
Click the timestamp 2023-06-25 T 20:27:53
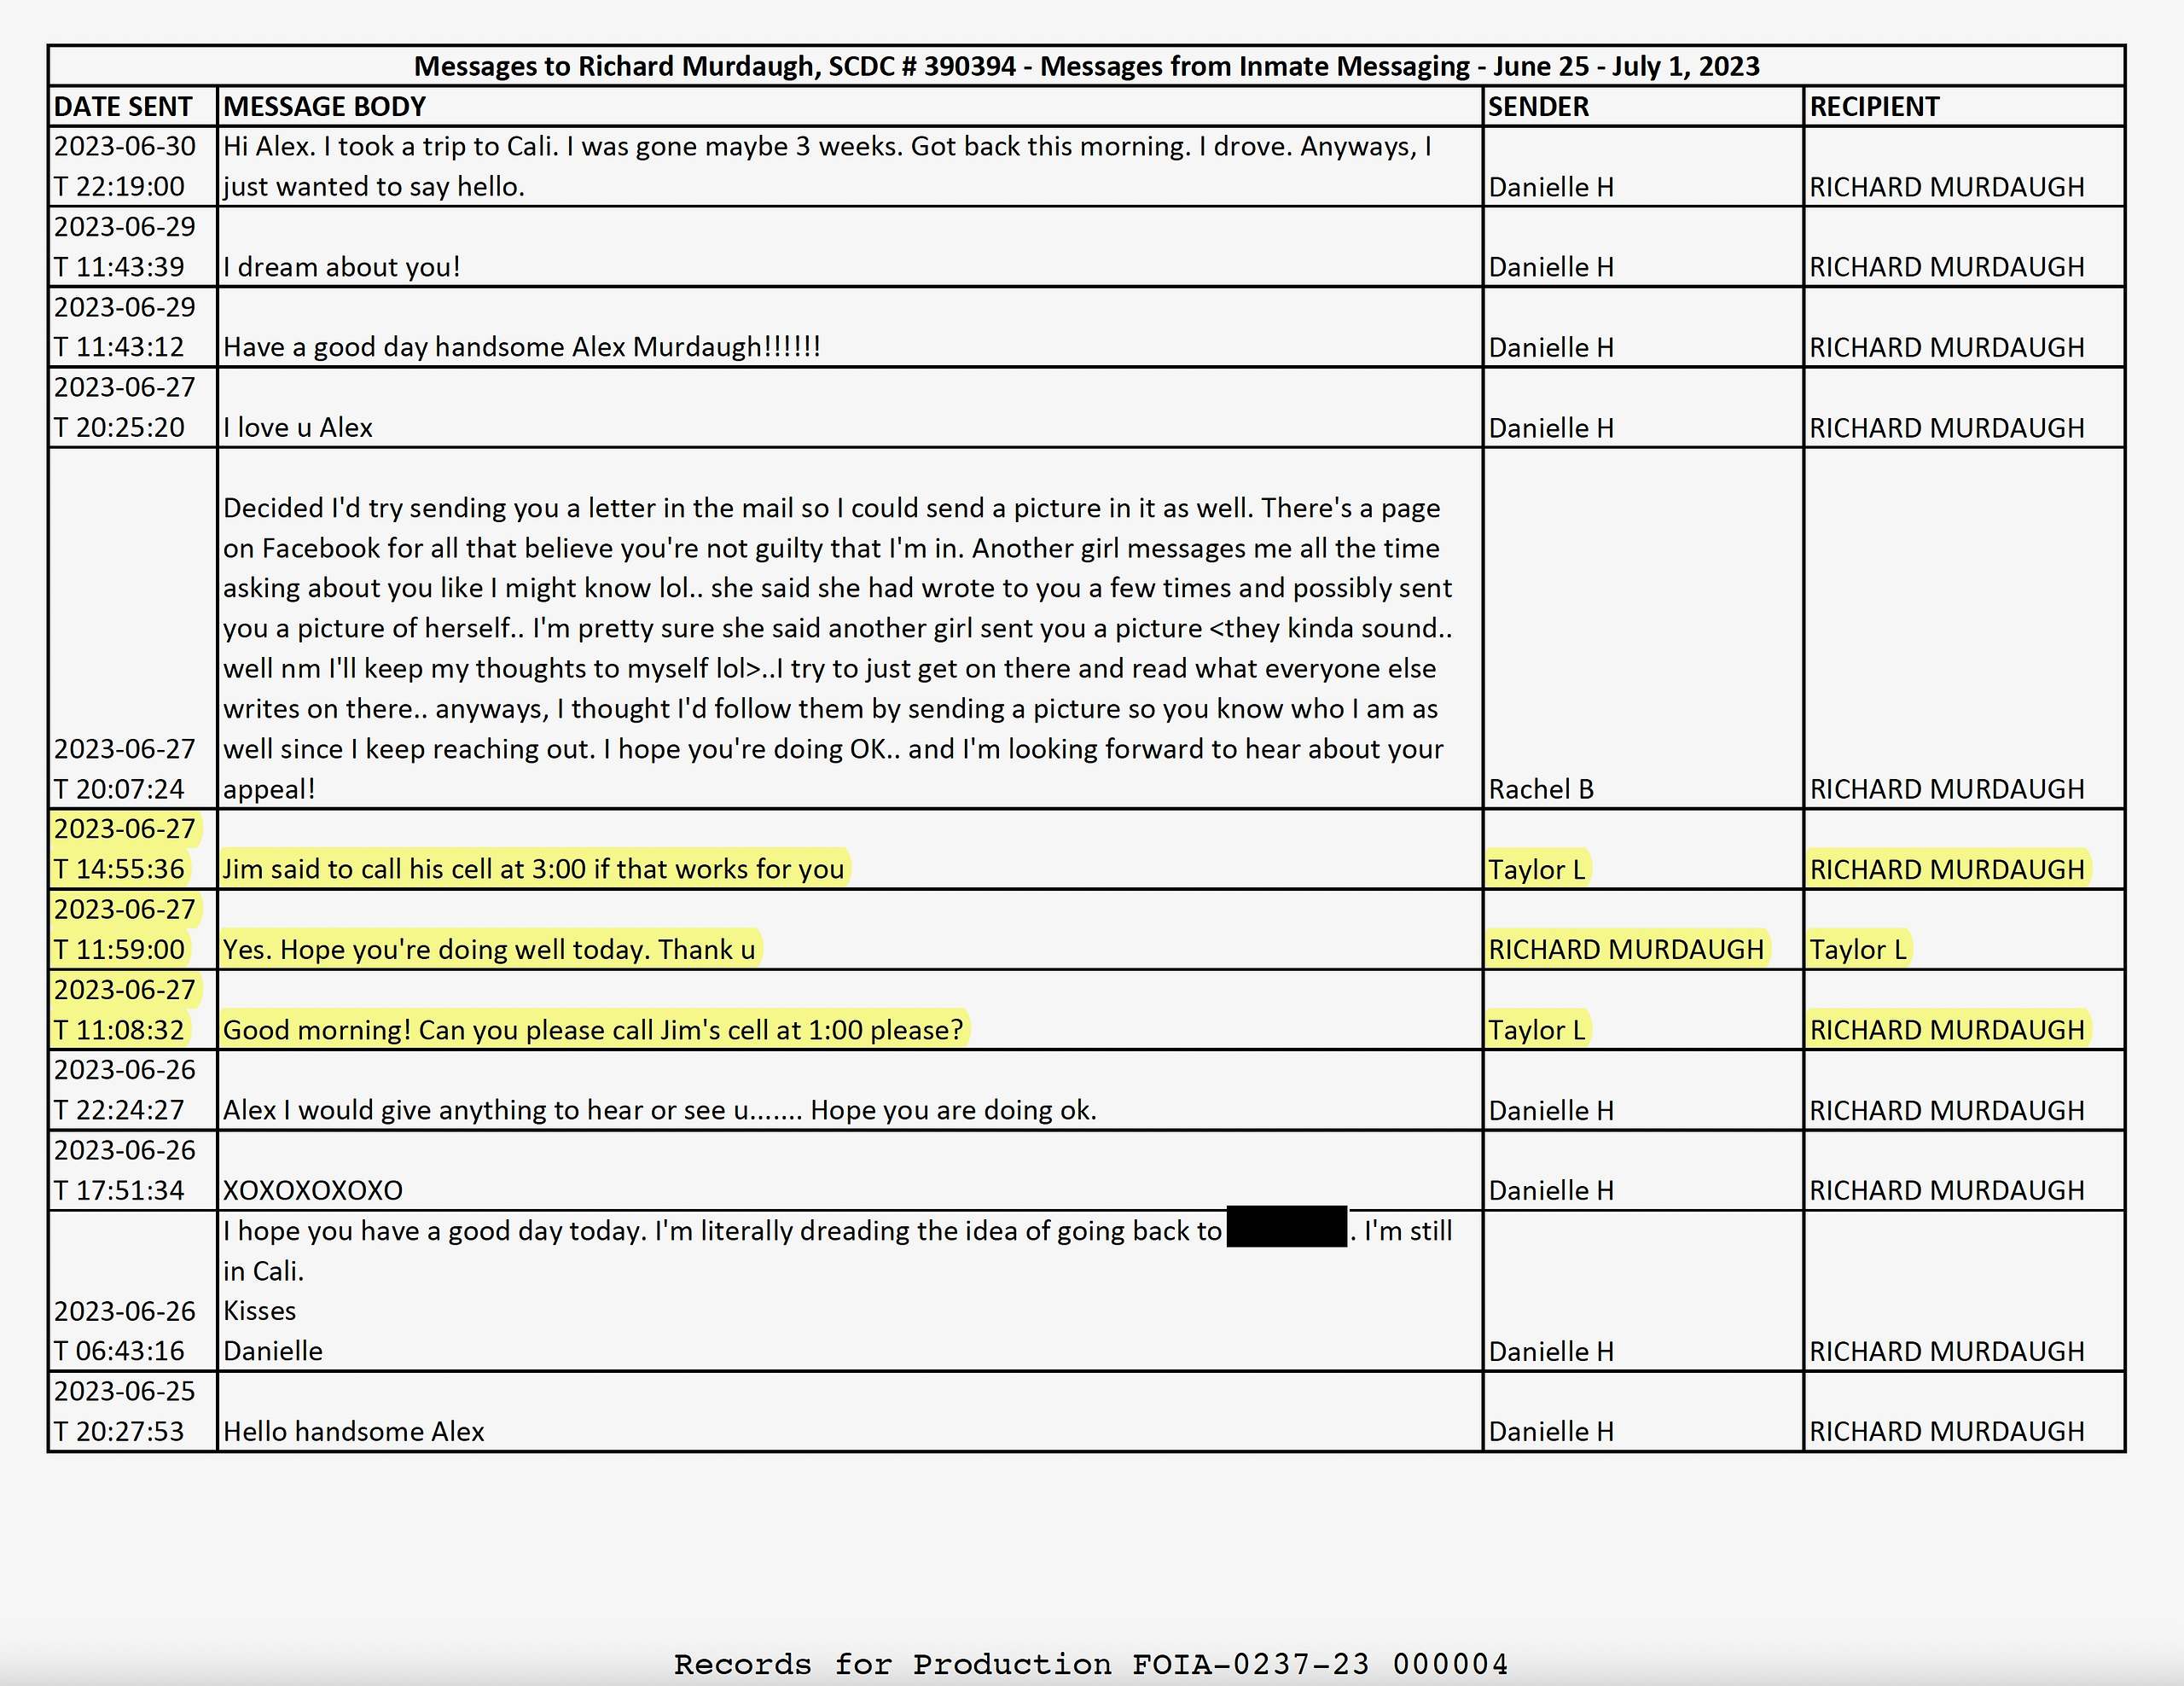[124, 1411]
